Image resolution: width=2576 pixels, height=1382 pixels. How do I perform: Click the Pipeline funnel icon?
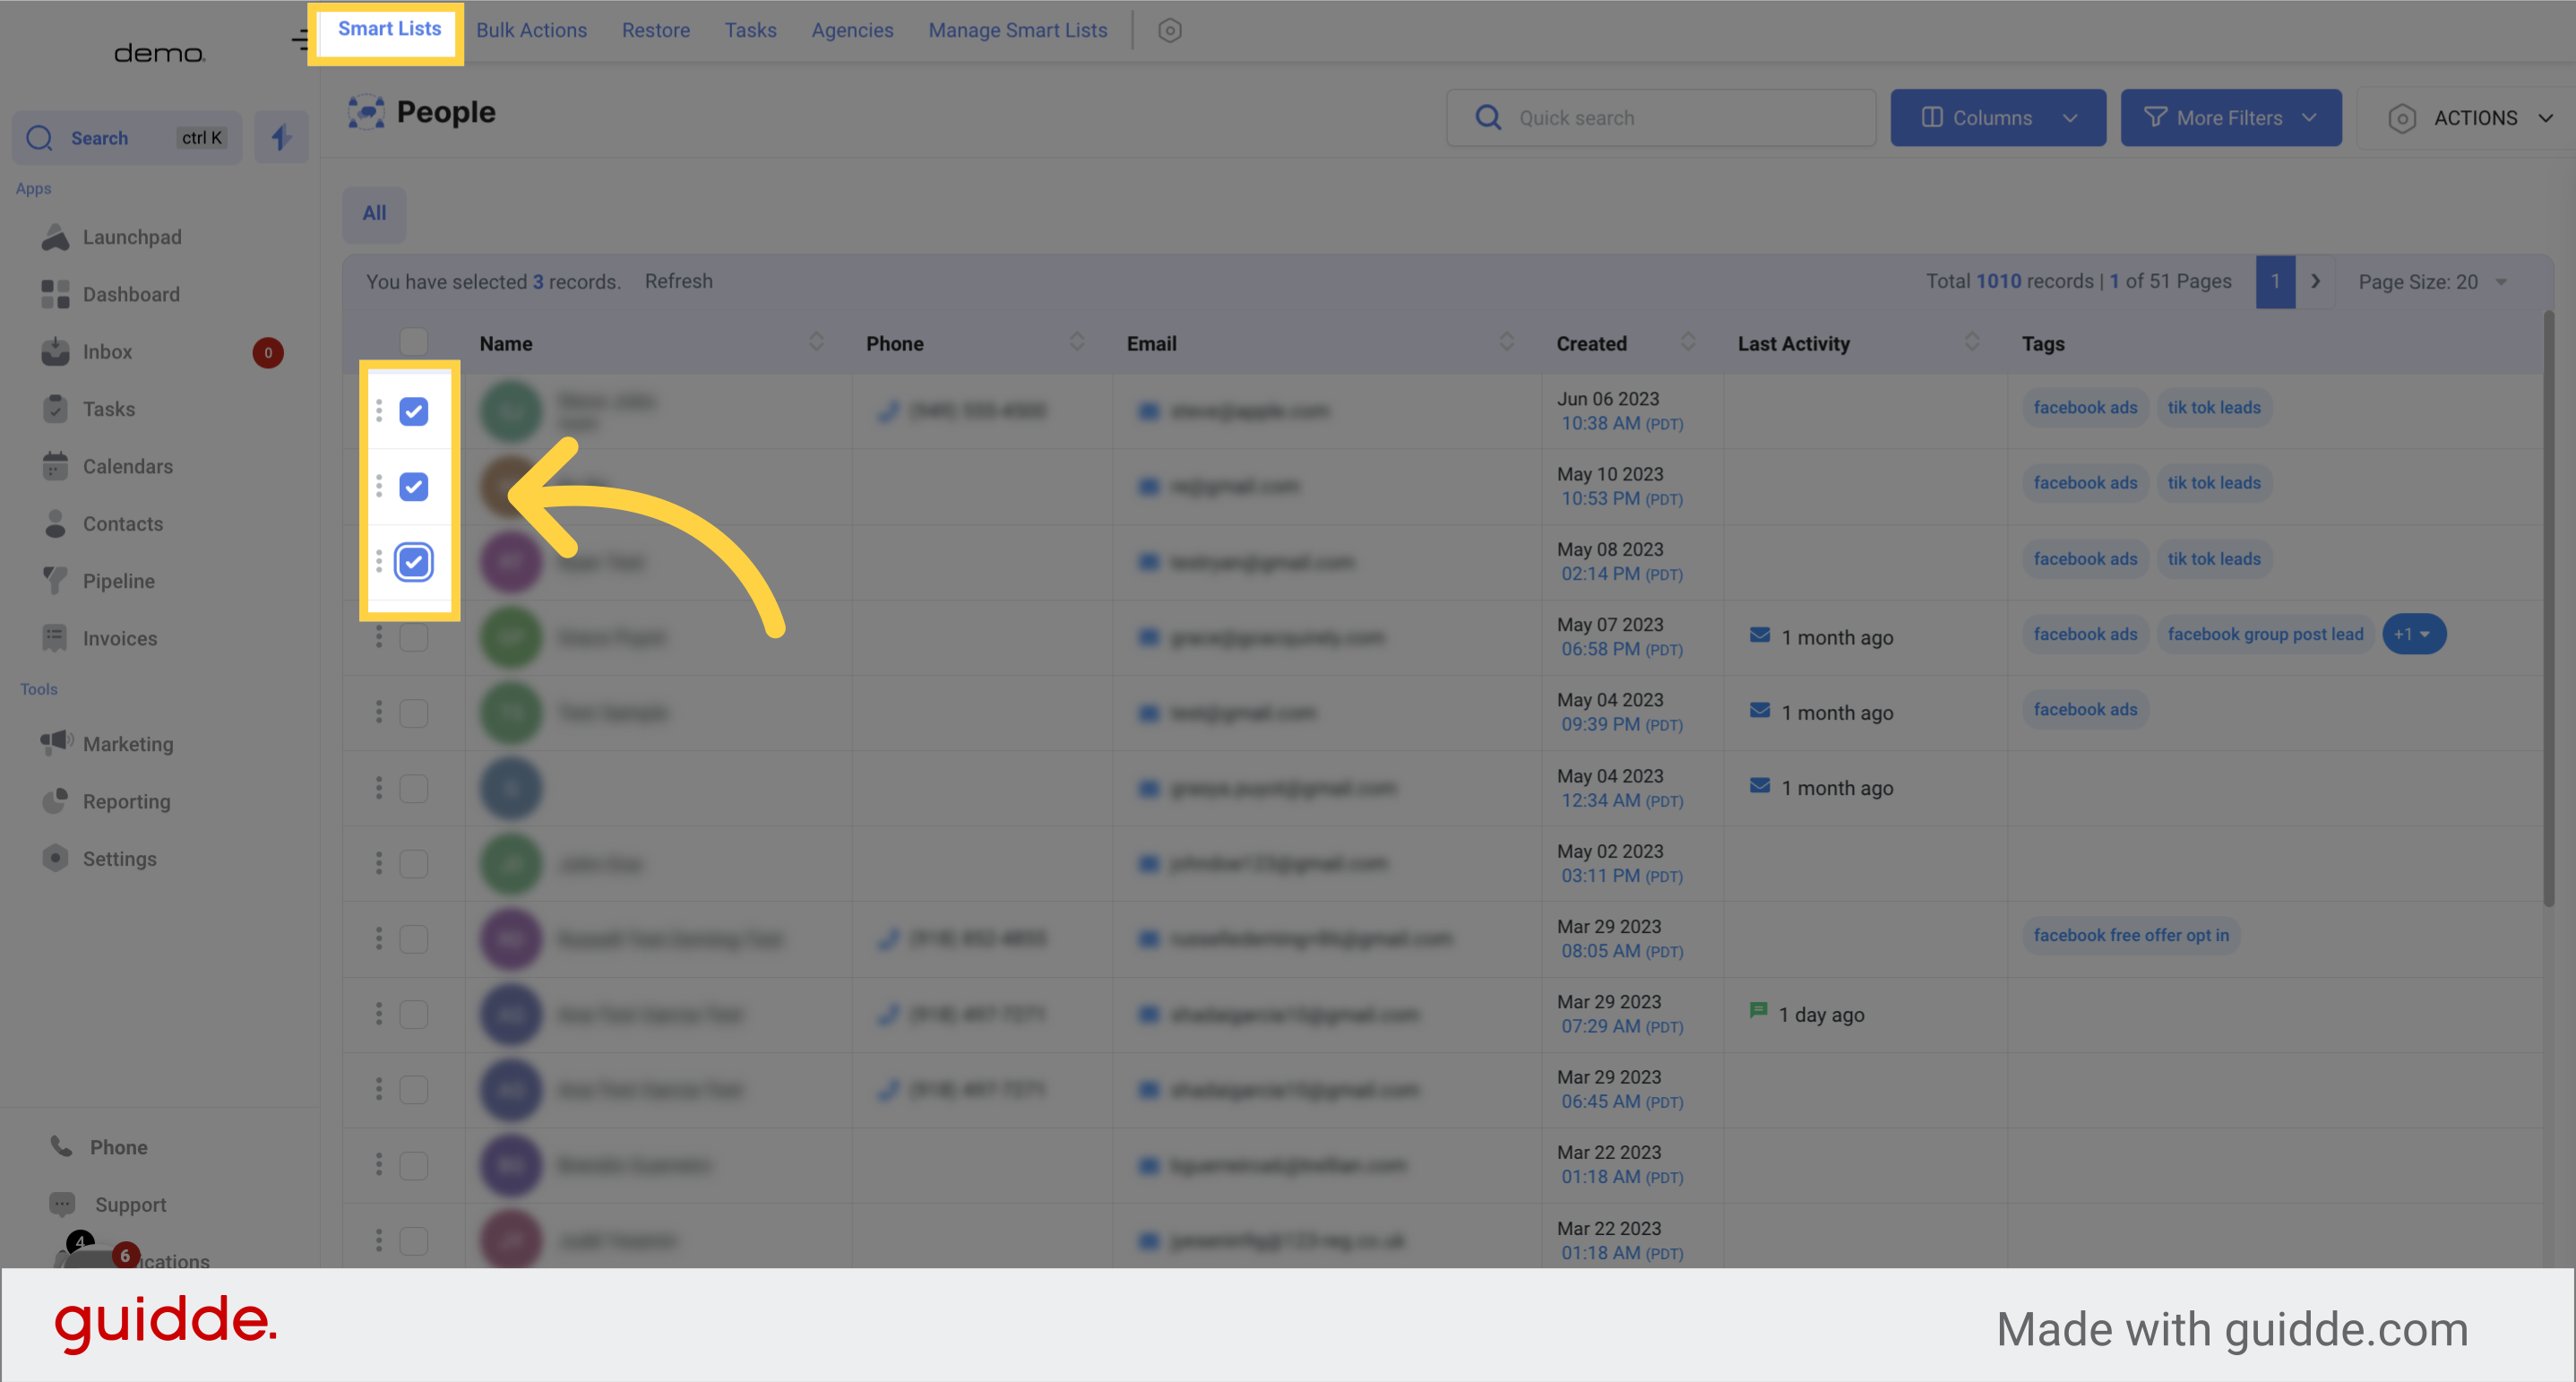pos(55,580)
